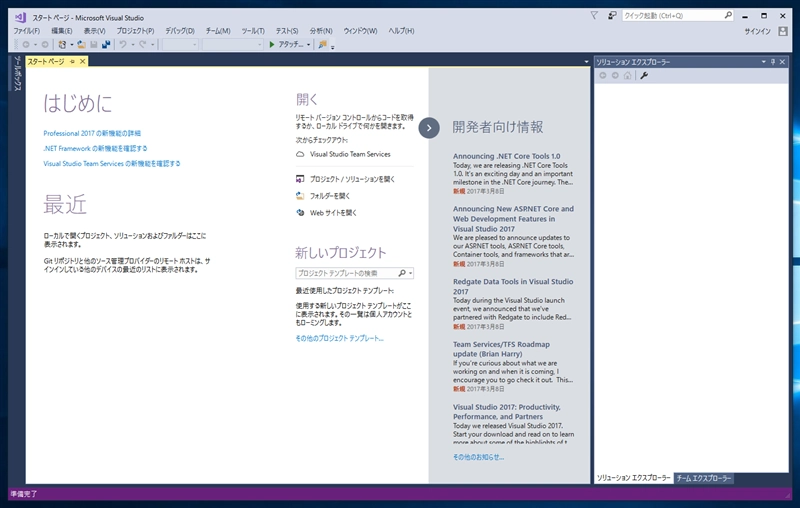Open the ヘルプ(H) menu

point(402,31)
